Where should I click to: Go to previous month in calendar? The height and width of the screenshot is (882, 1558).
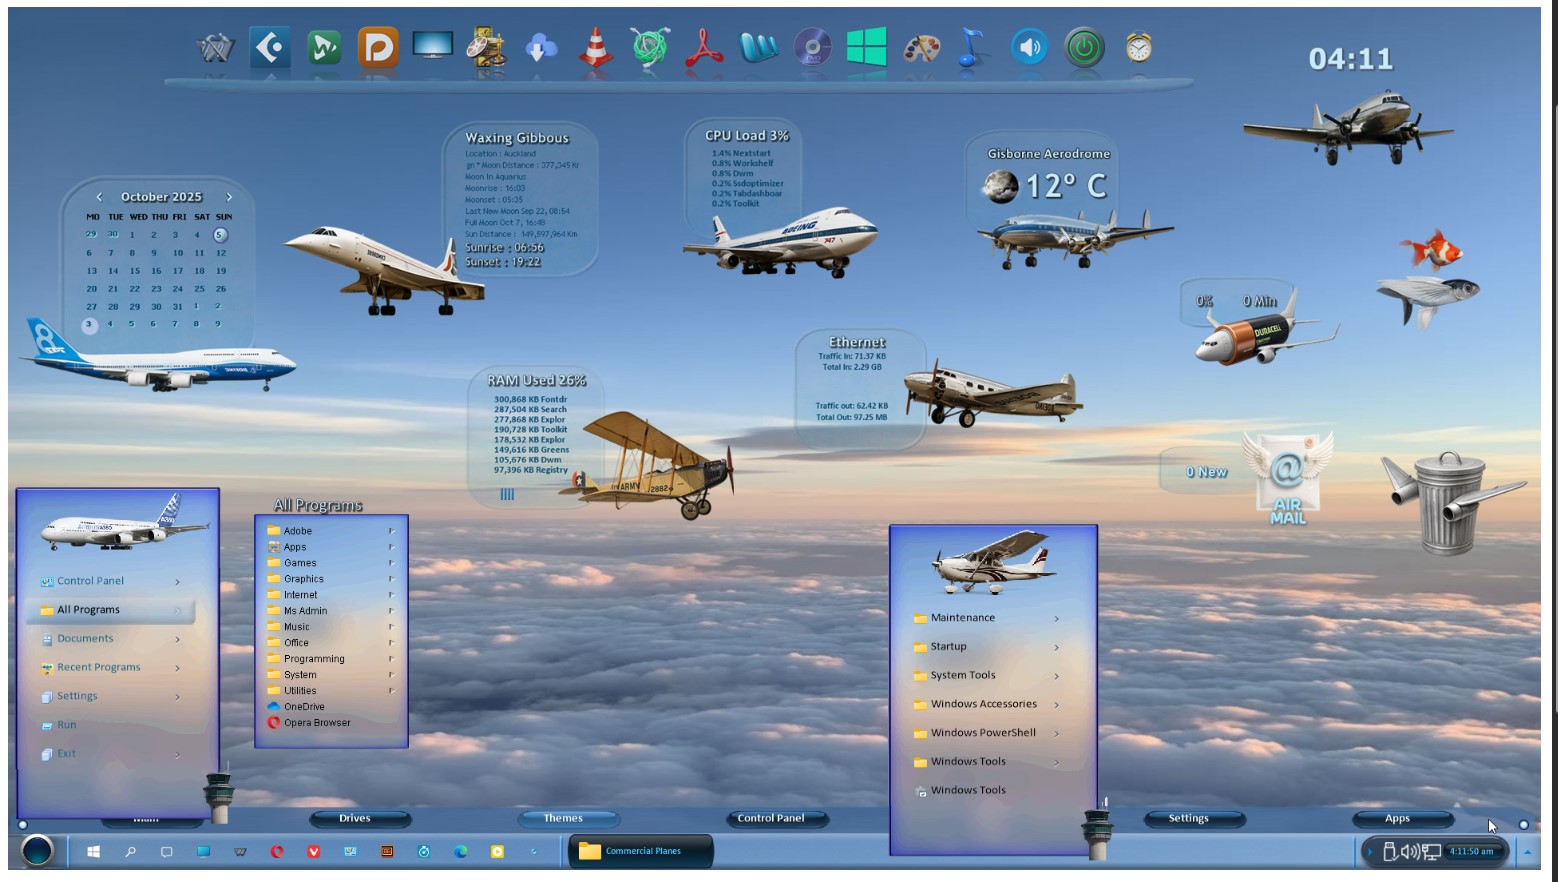[x=99, y=197]
